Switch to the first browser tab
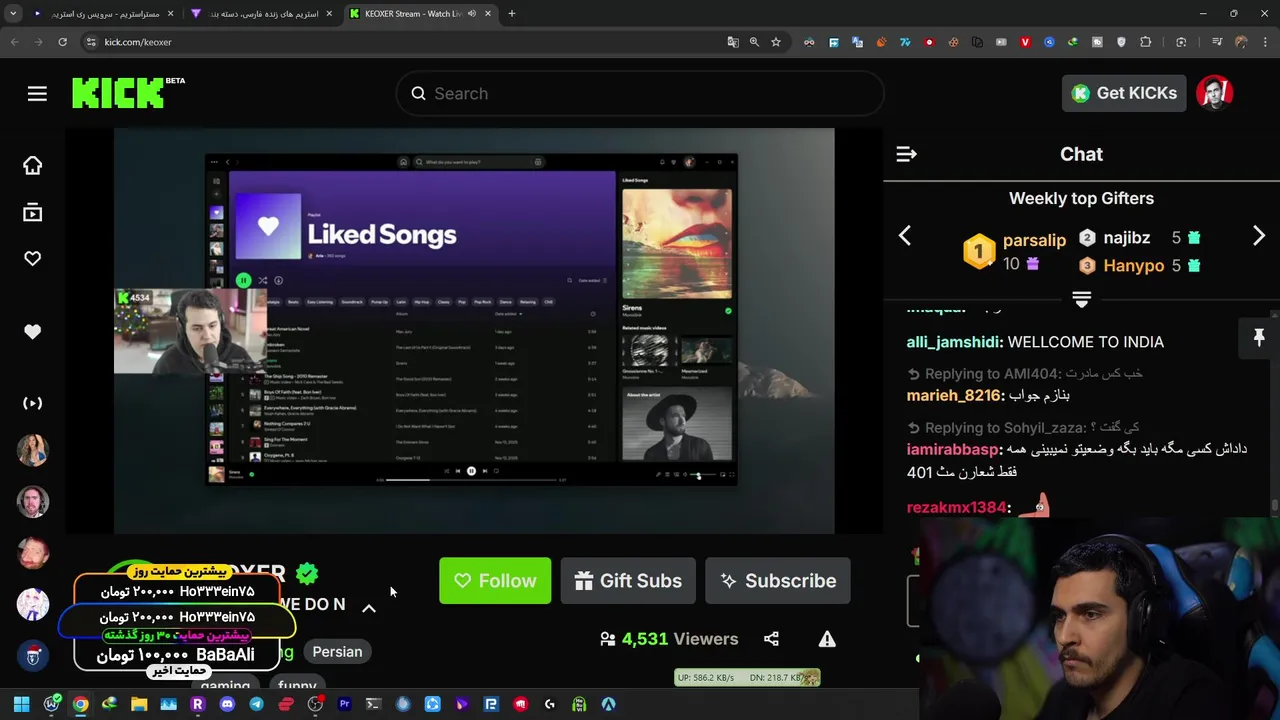Image resolution: width=1280 pixels, height=720 pixels. [x=102, y=14]
